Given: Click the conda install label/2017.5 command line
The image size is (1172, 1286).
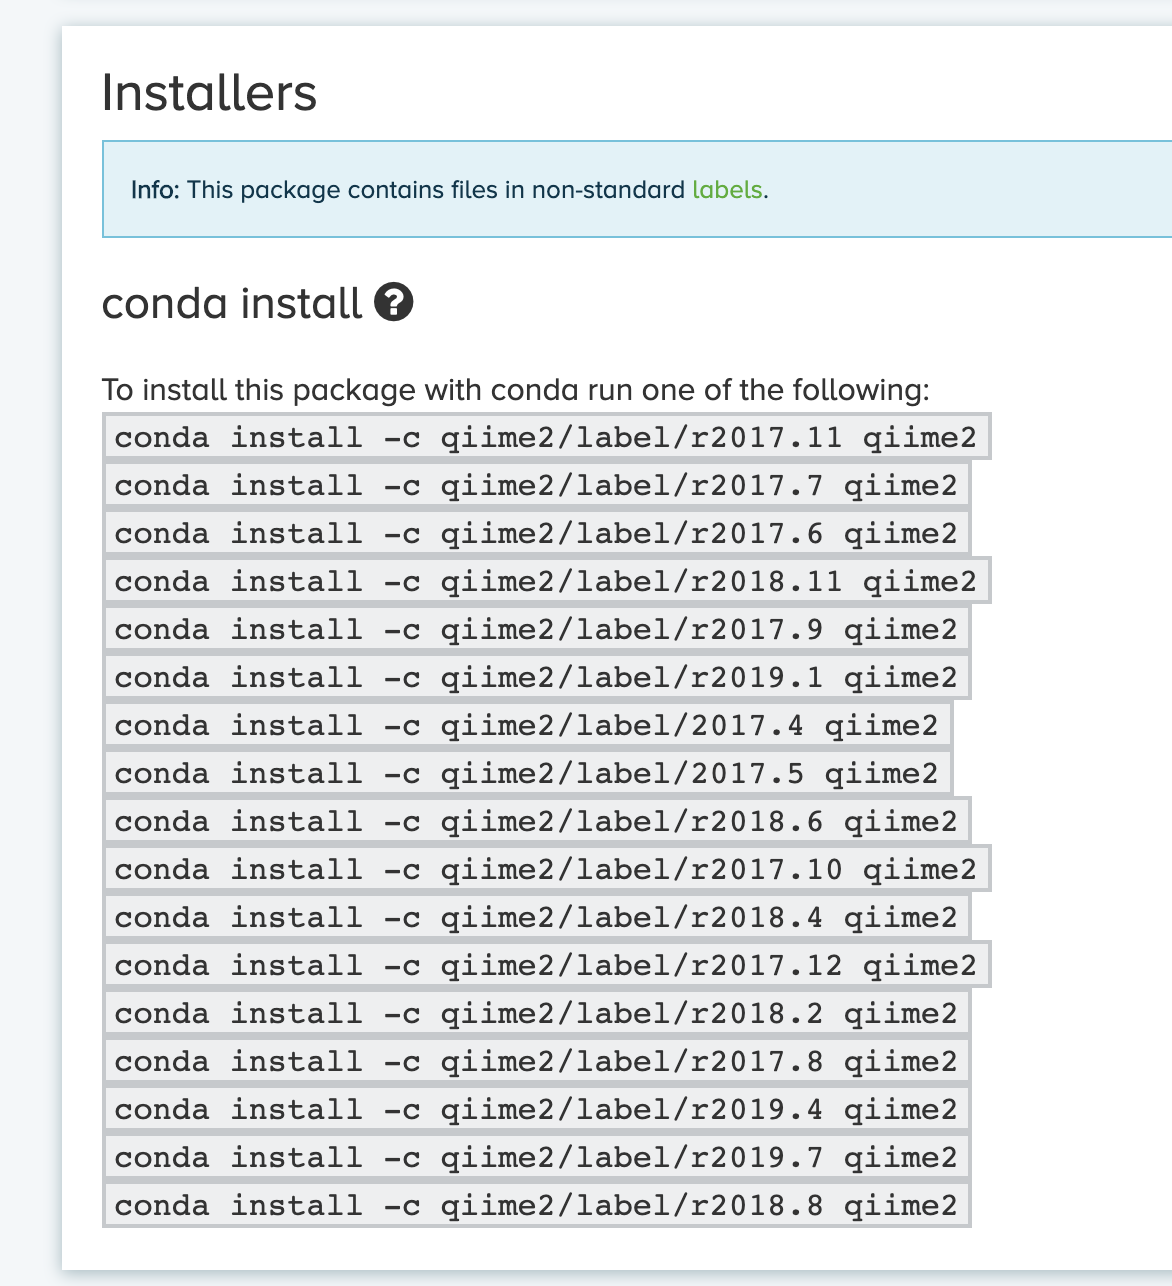Looking at the screenshot, I should pos(527,773).
